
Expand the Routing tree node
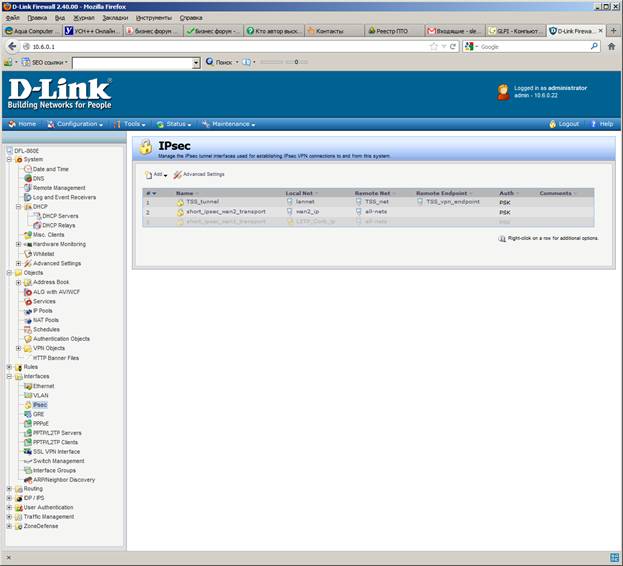[9, 489]
